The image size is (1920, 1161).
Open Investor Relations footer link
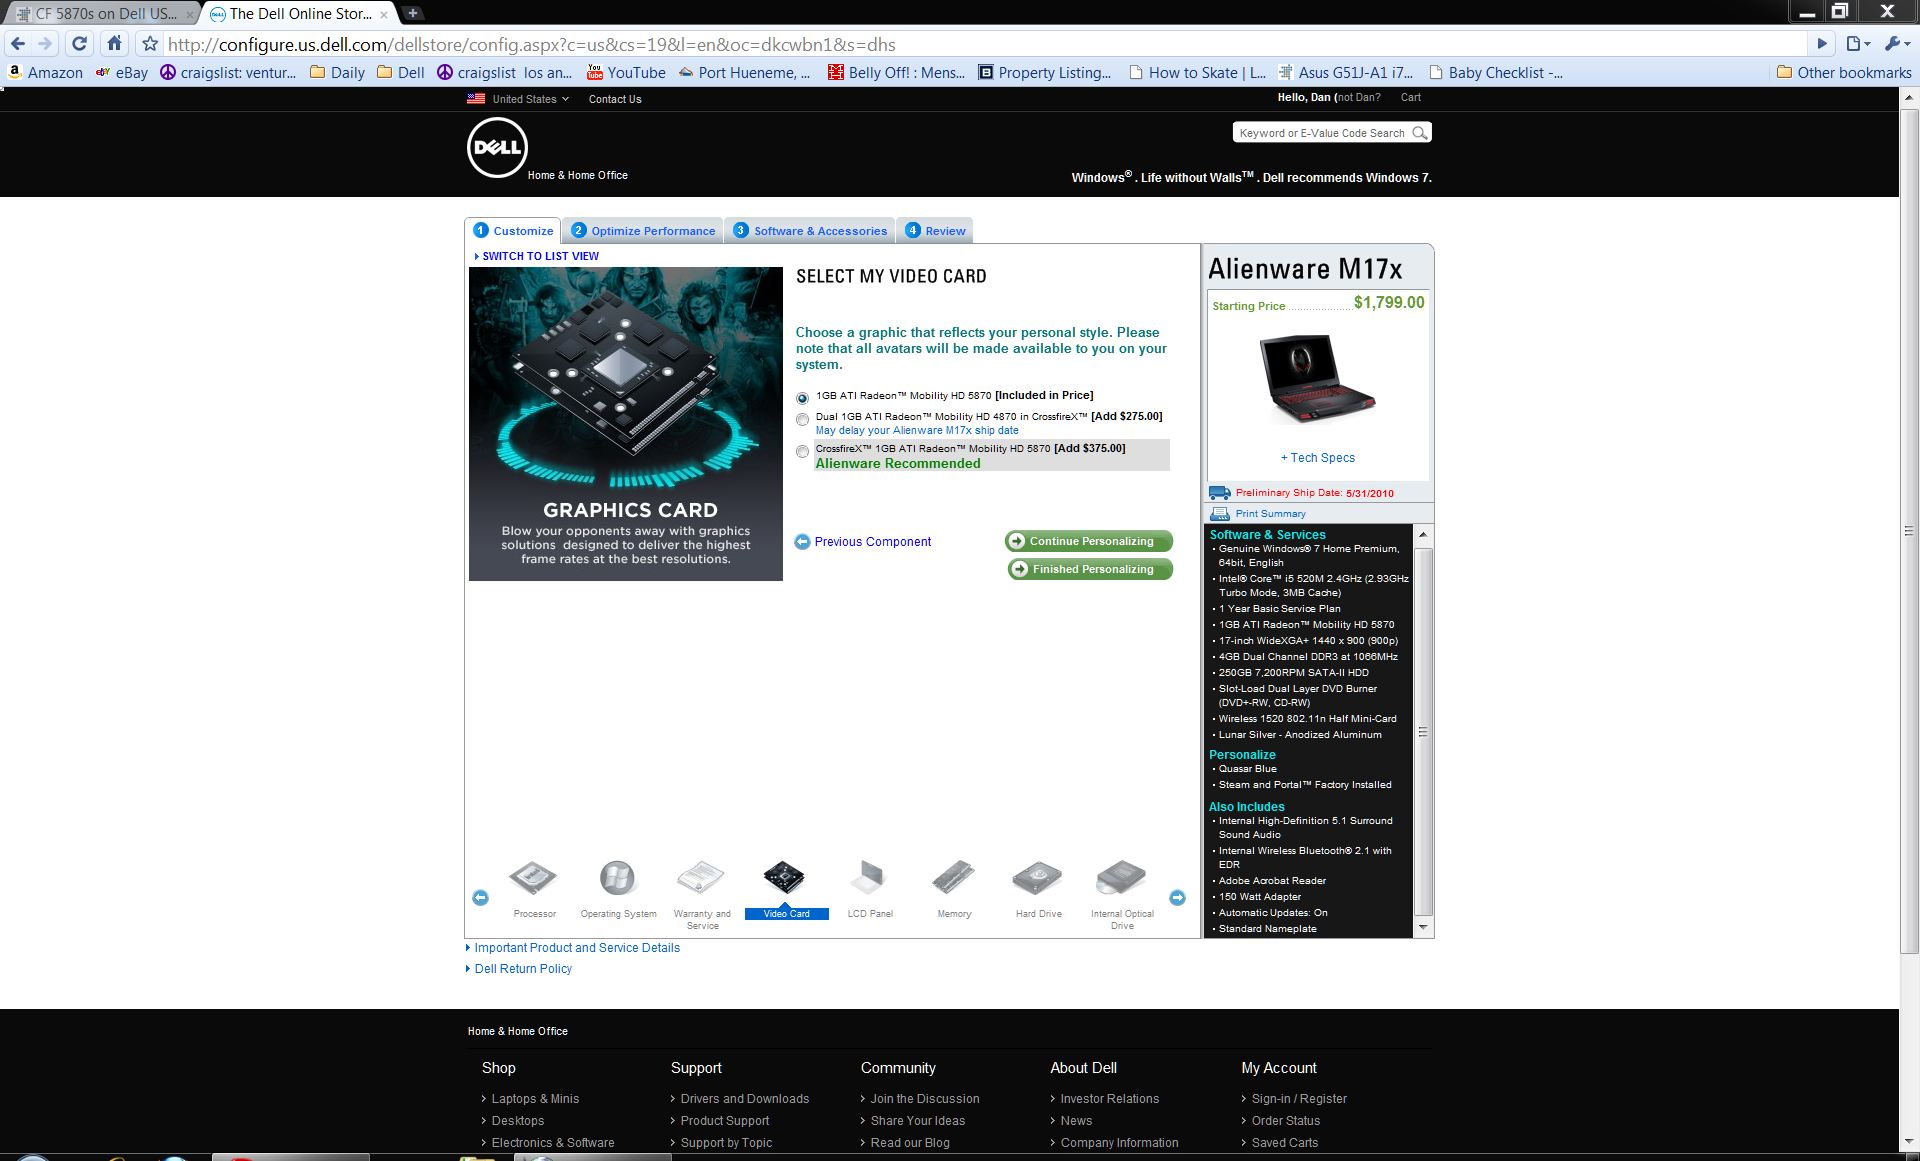[x=1110, y=1099]
